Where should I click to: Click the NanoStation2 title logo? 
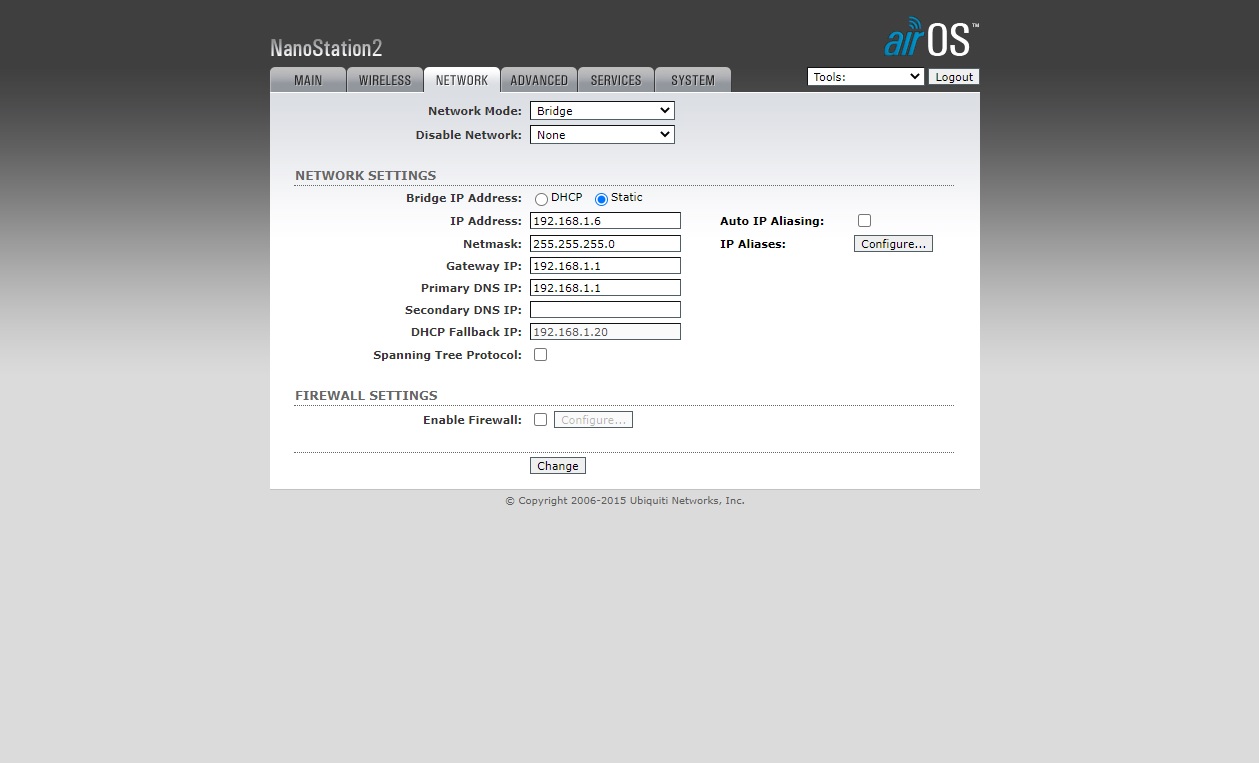tap(326, 48)
